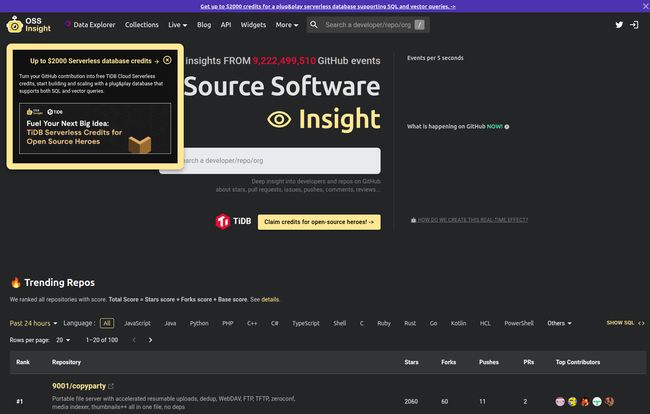Click the Forks column header
The height and width of the screenshot is (414, 650).
tap(449, 362)
